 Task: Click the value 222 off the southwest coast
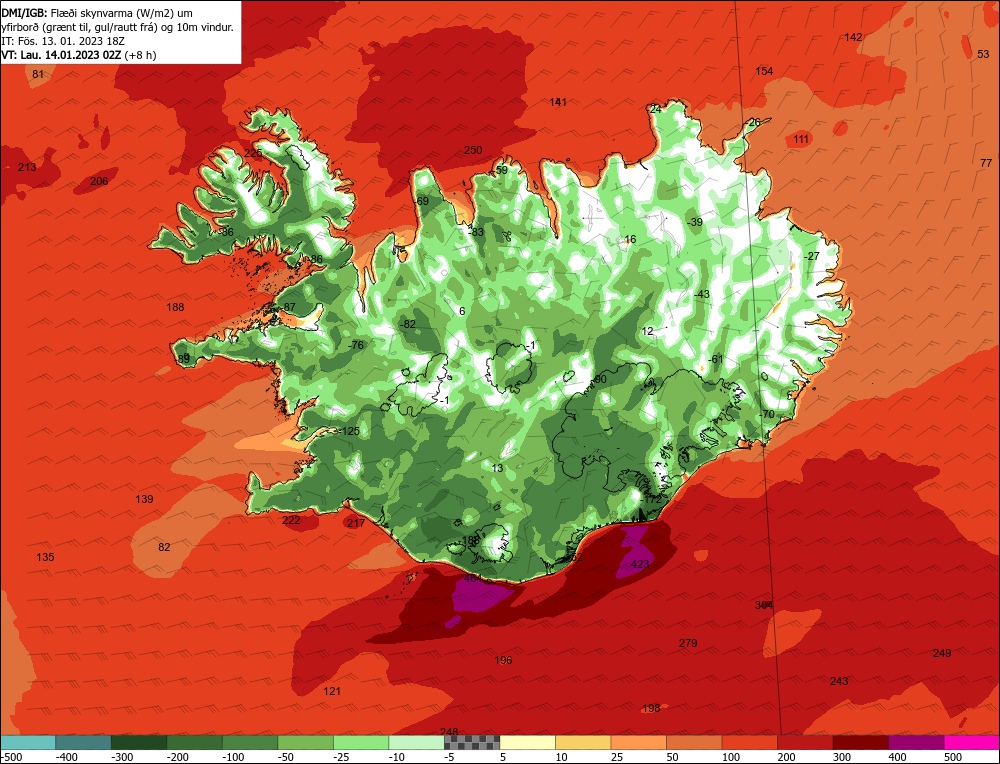(291, 520)
